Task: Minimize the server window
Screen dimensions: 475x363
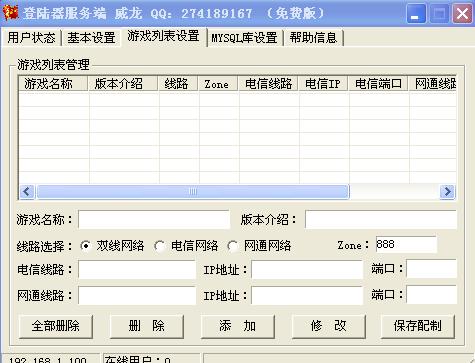Action: click(416, 14)
